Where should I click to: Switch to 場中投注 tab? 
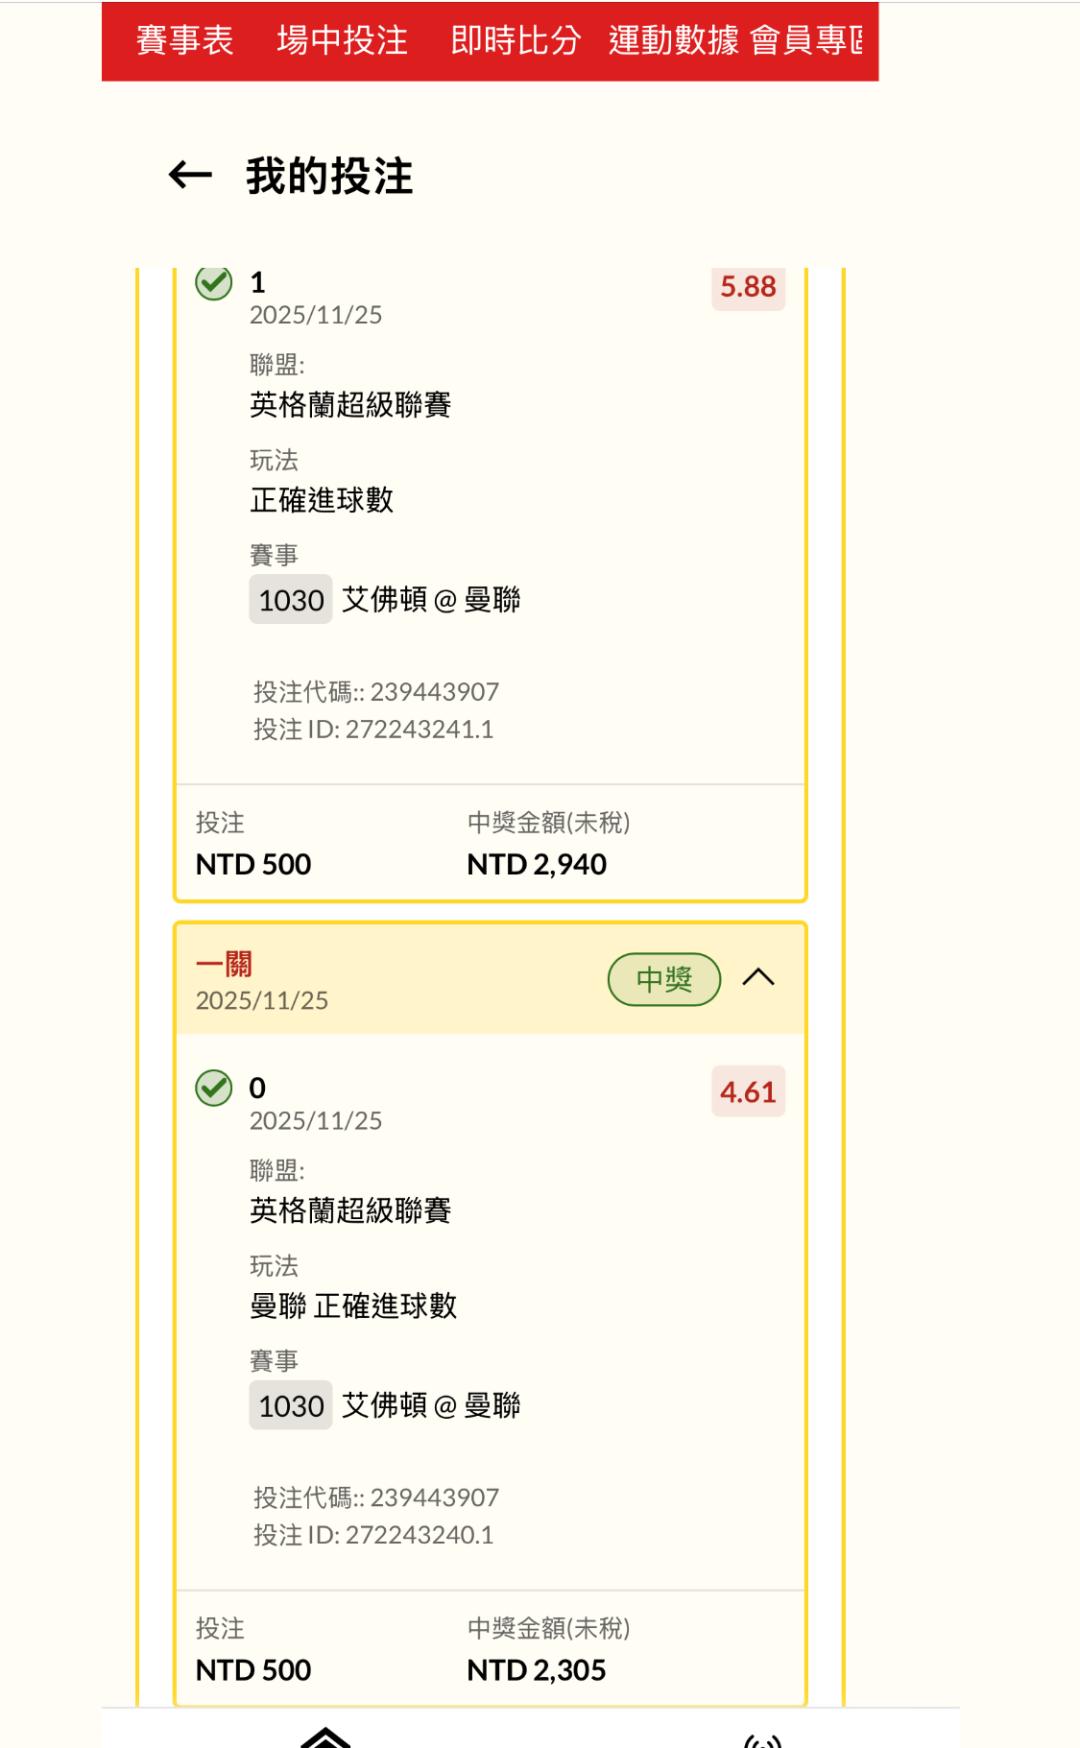(342, 41)
